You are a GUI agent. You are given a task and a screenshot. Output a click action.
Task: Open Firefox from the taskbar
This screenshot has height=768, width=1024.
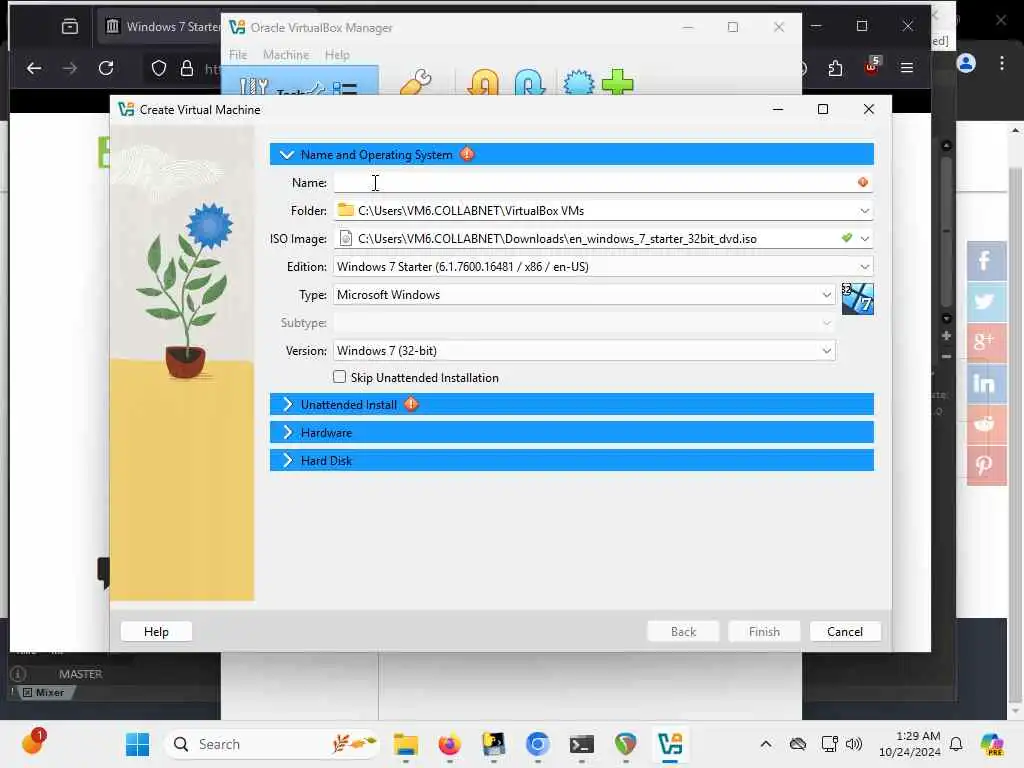(x=449, y=744)
